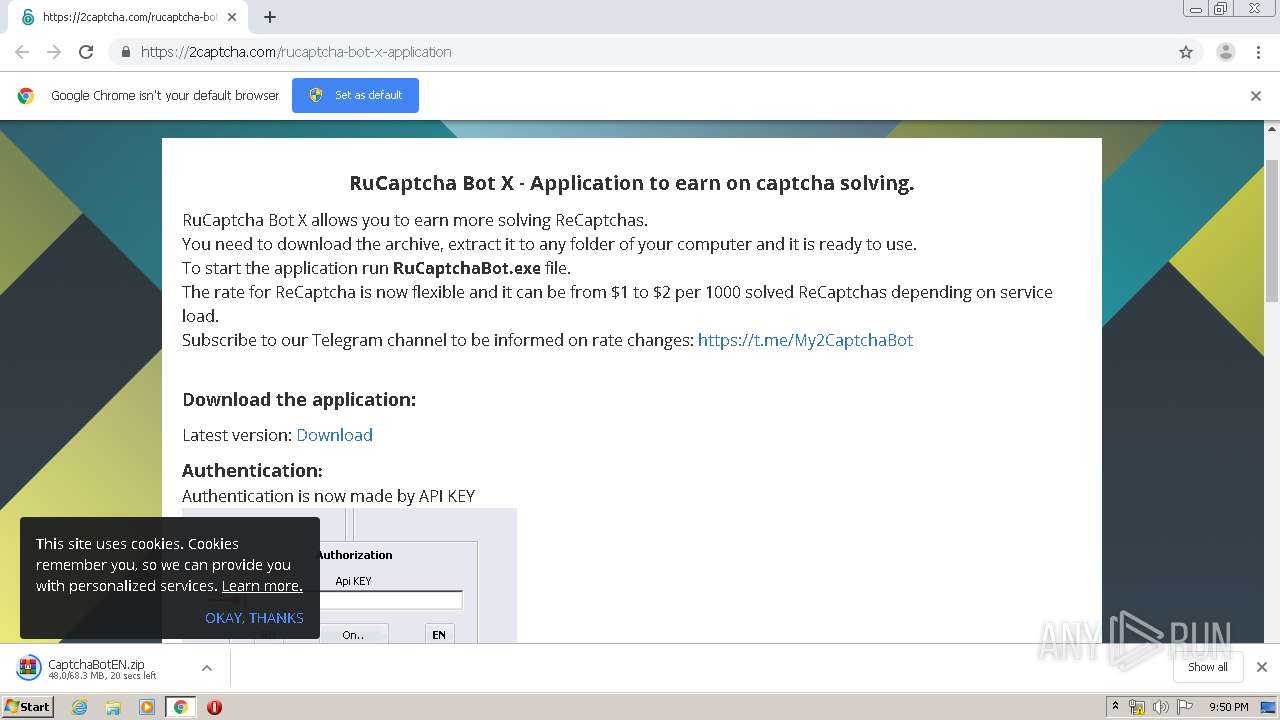Open the media player taskbar icon

coord(147,707)
